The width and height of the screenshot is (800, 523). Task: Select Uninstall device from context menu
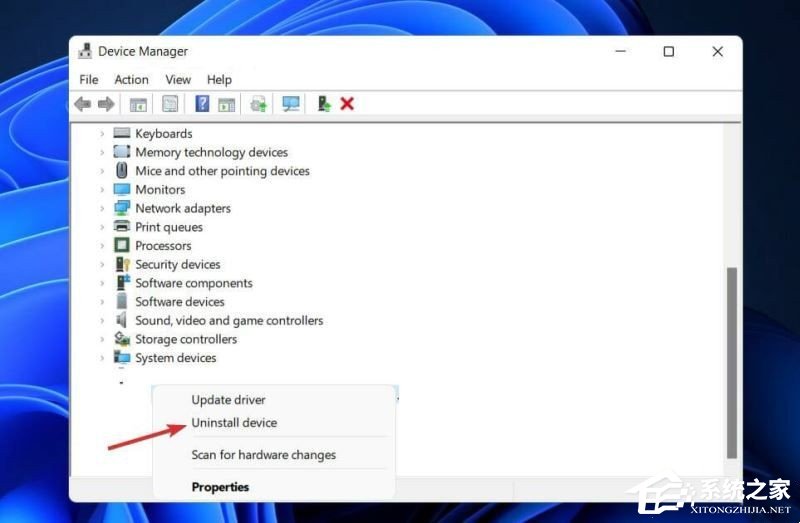[x=234, y=423]
